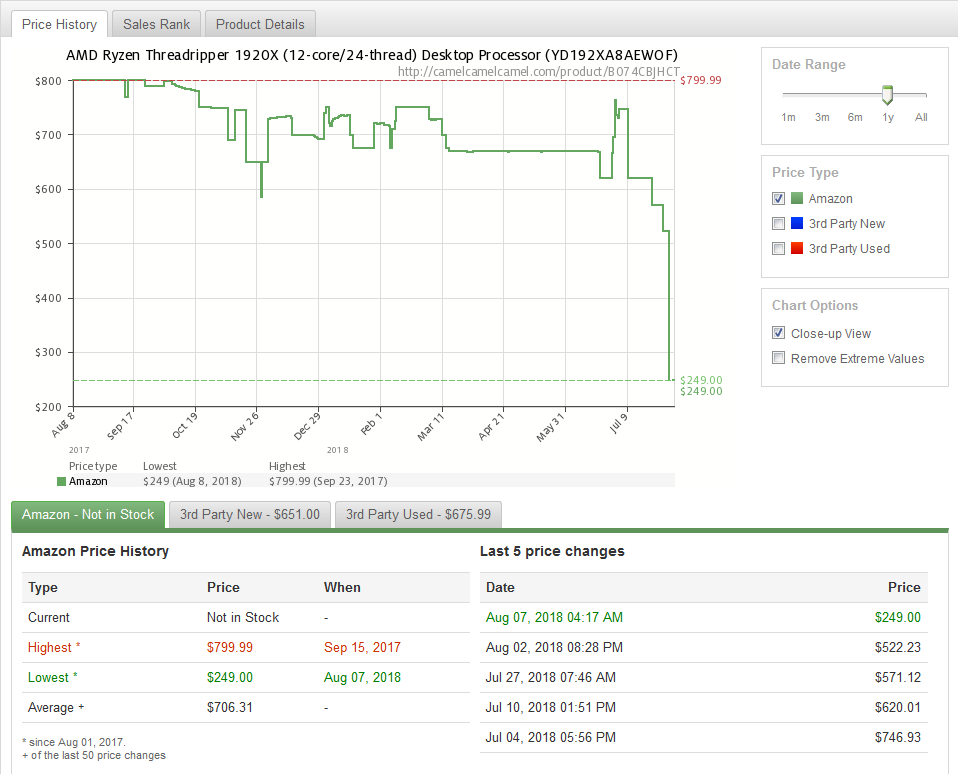Open the Amazon - Not in Stock tab
The width and height of the screenshot is (958, 774).
(88, 514)
